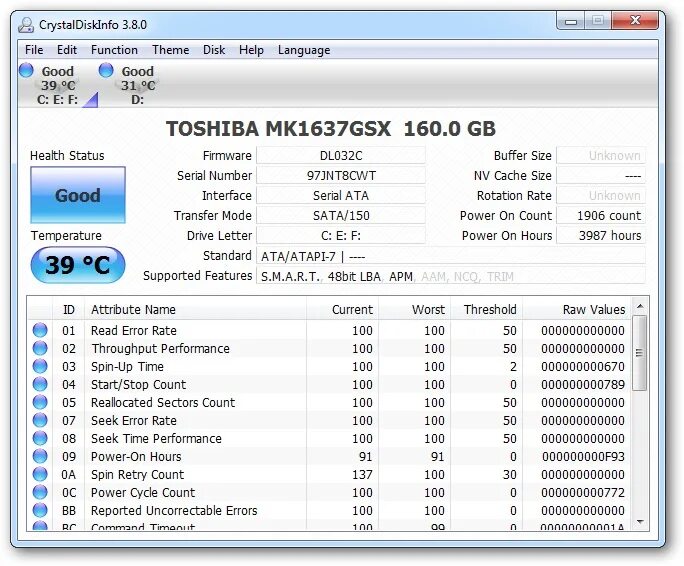This screenshot has width=684, height=566.
Task: Select the Read Error Rate attribute name
Action: click(134, 330)
